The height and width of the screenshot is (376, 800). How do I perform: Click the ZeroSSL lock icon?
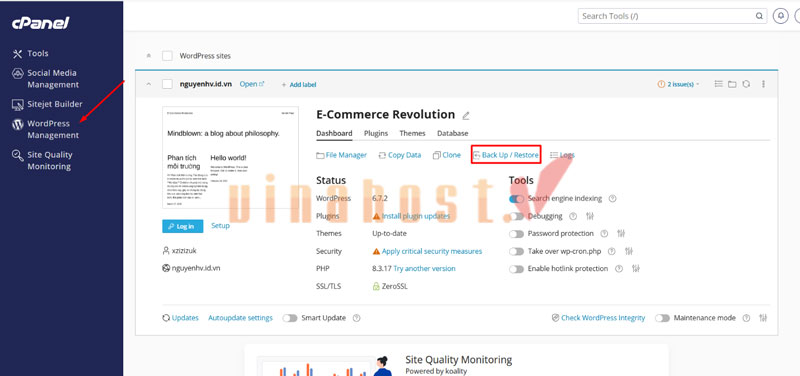click(x=376, y=286)
